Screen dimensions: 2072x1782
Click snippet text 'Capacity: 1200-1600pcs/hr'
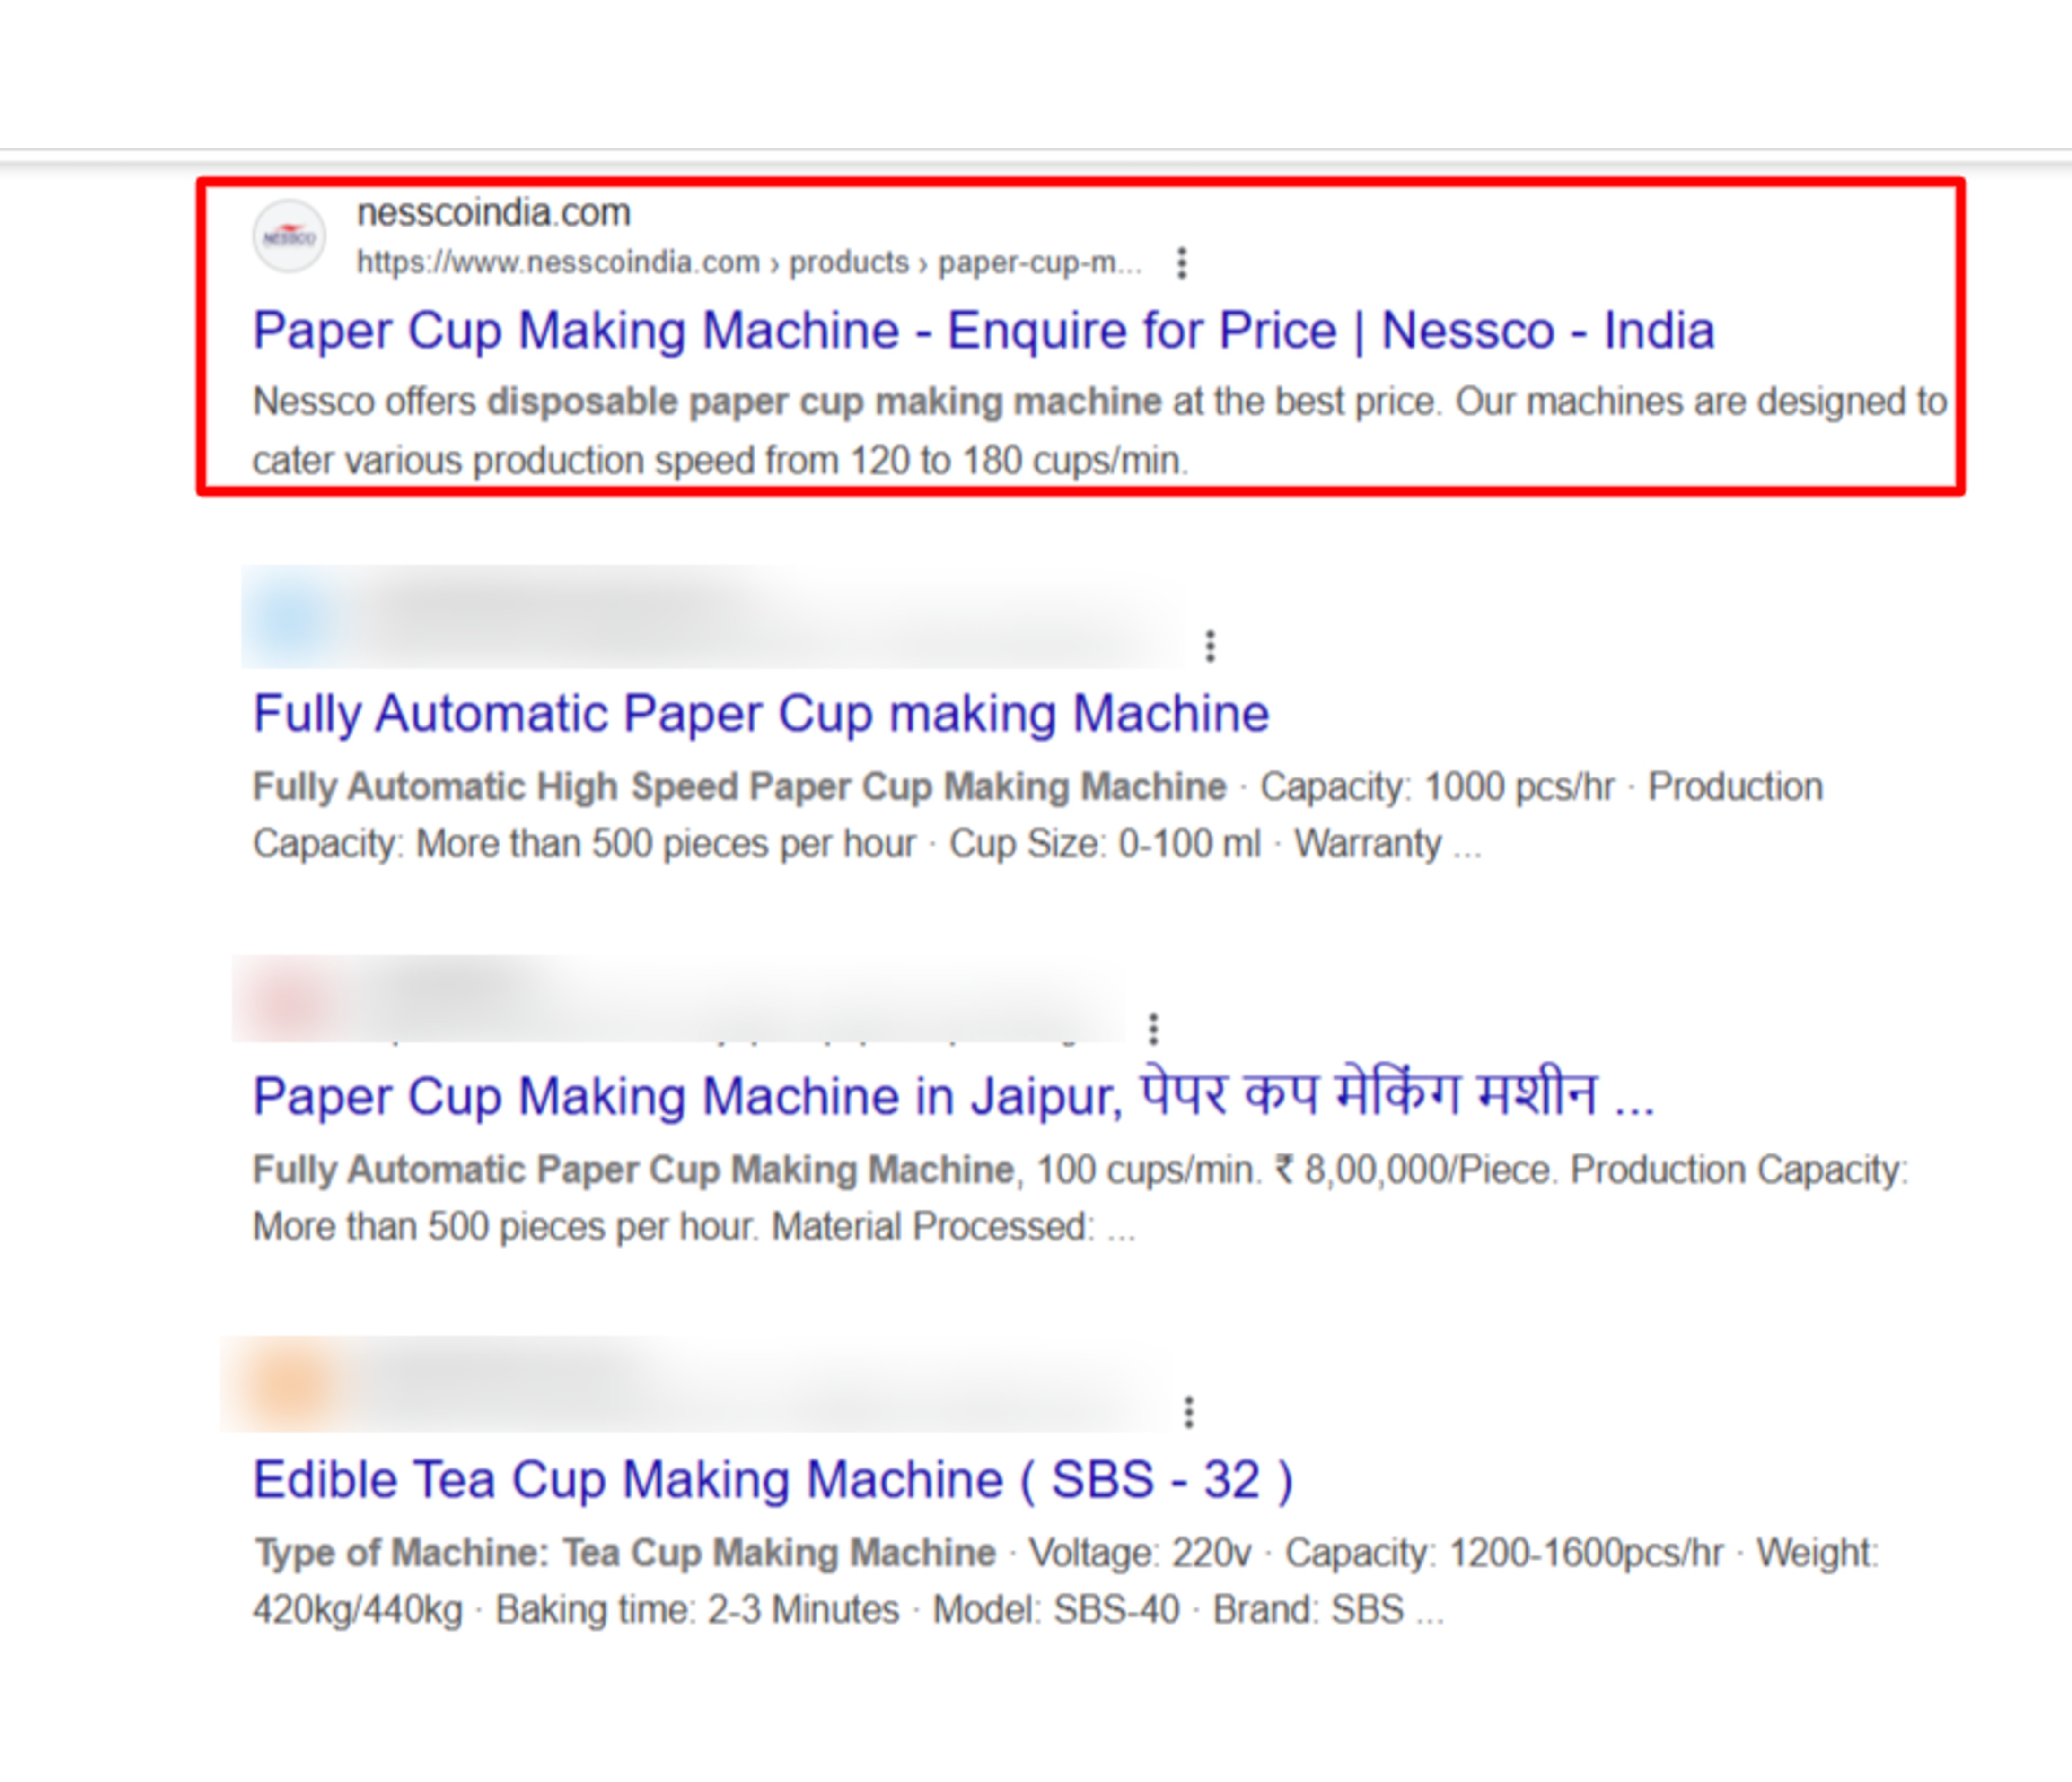(x=1504, y=1553)
